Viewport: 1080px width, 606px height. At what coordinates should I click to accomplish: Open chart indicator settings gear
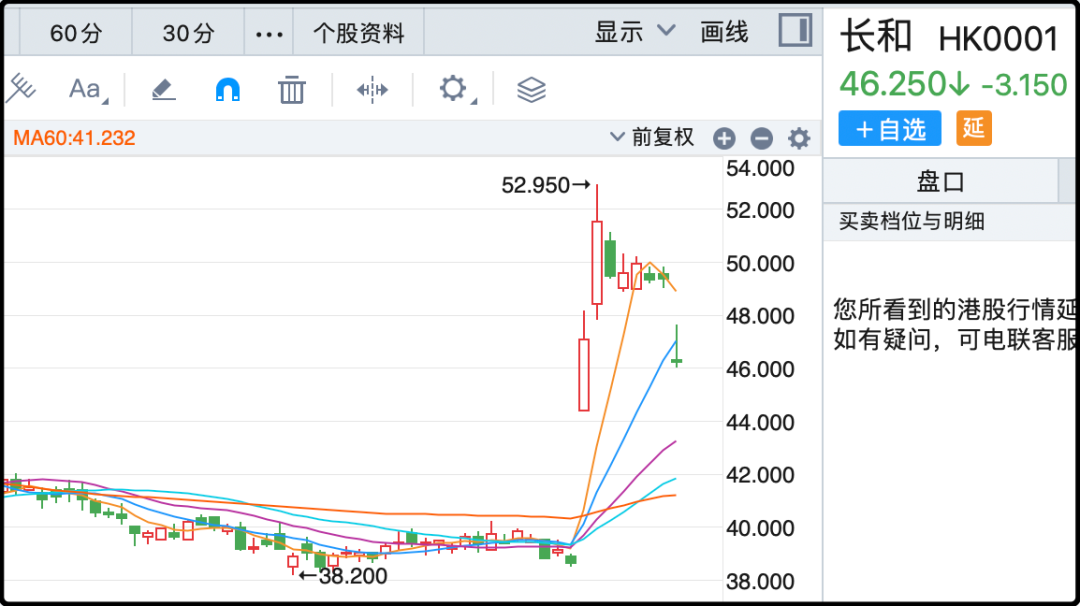798,139
